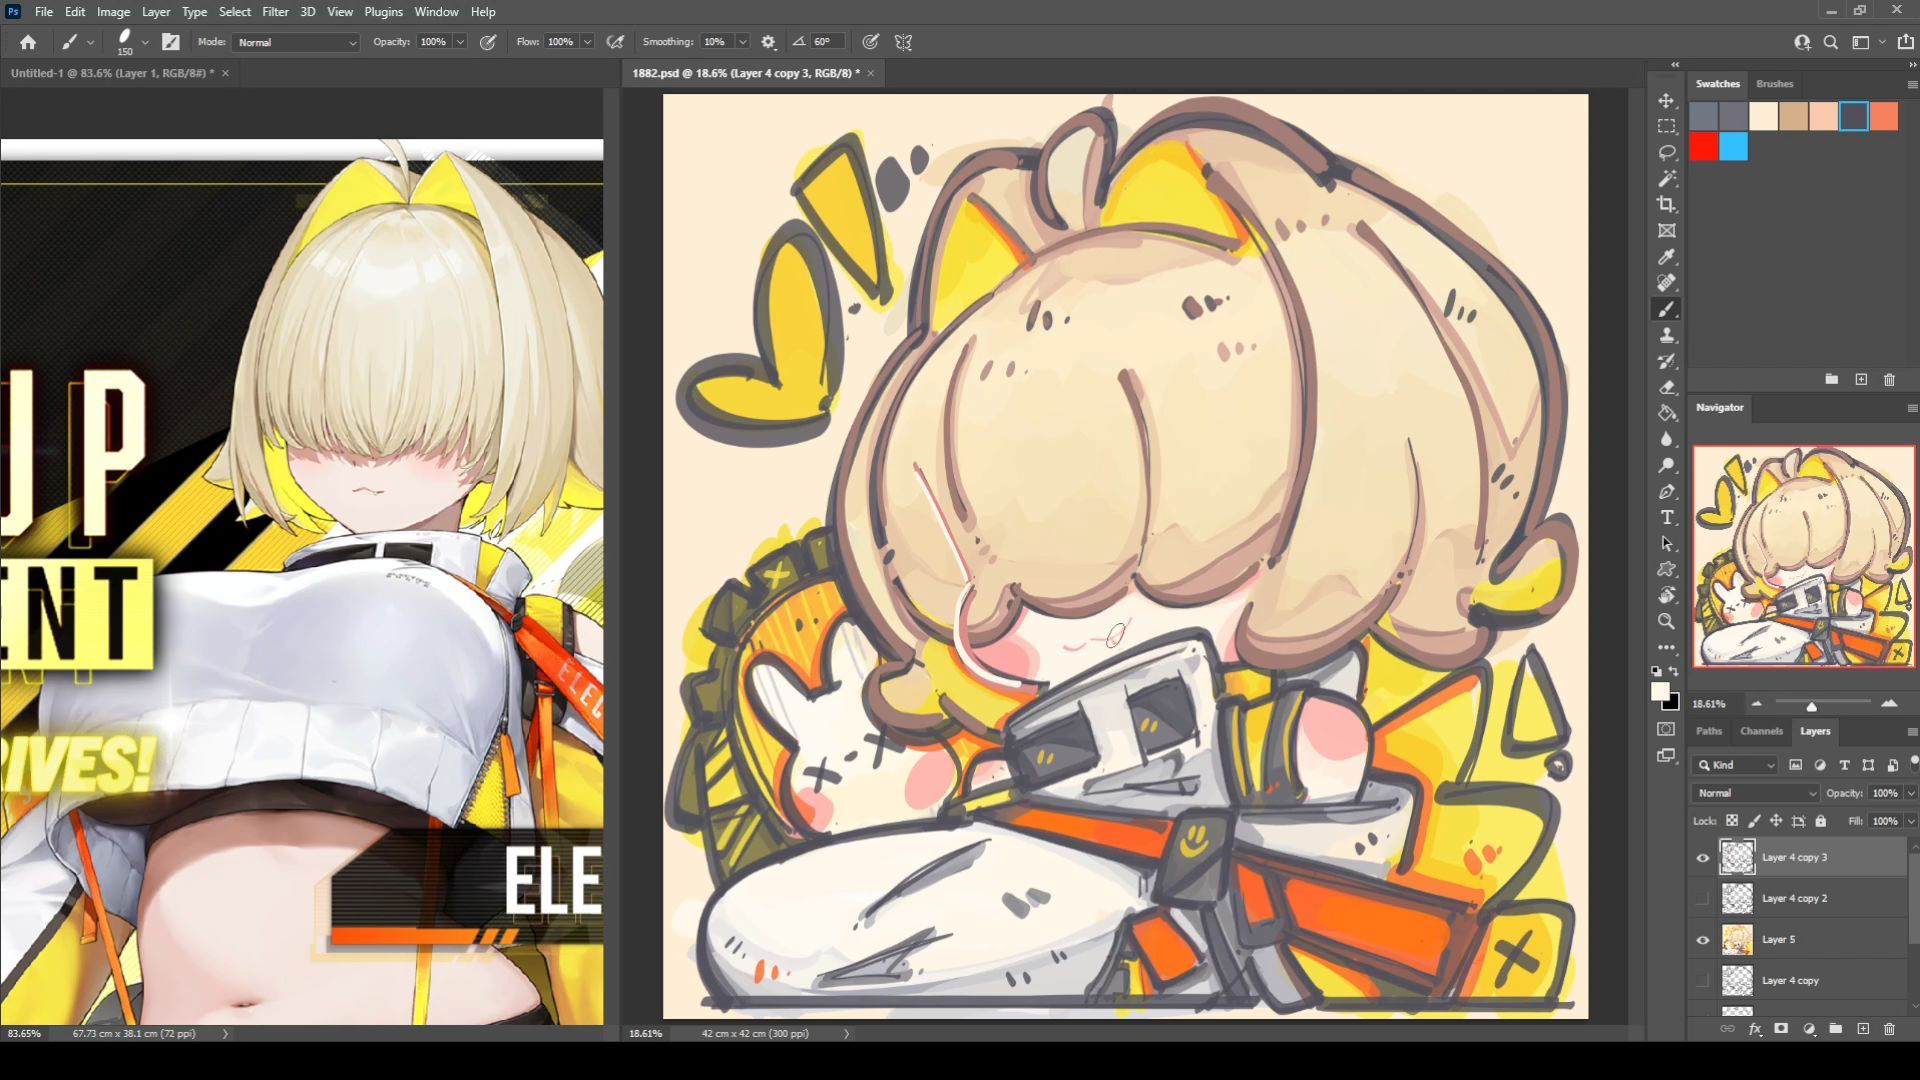Select the Frame tool

1666,230
